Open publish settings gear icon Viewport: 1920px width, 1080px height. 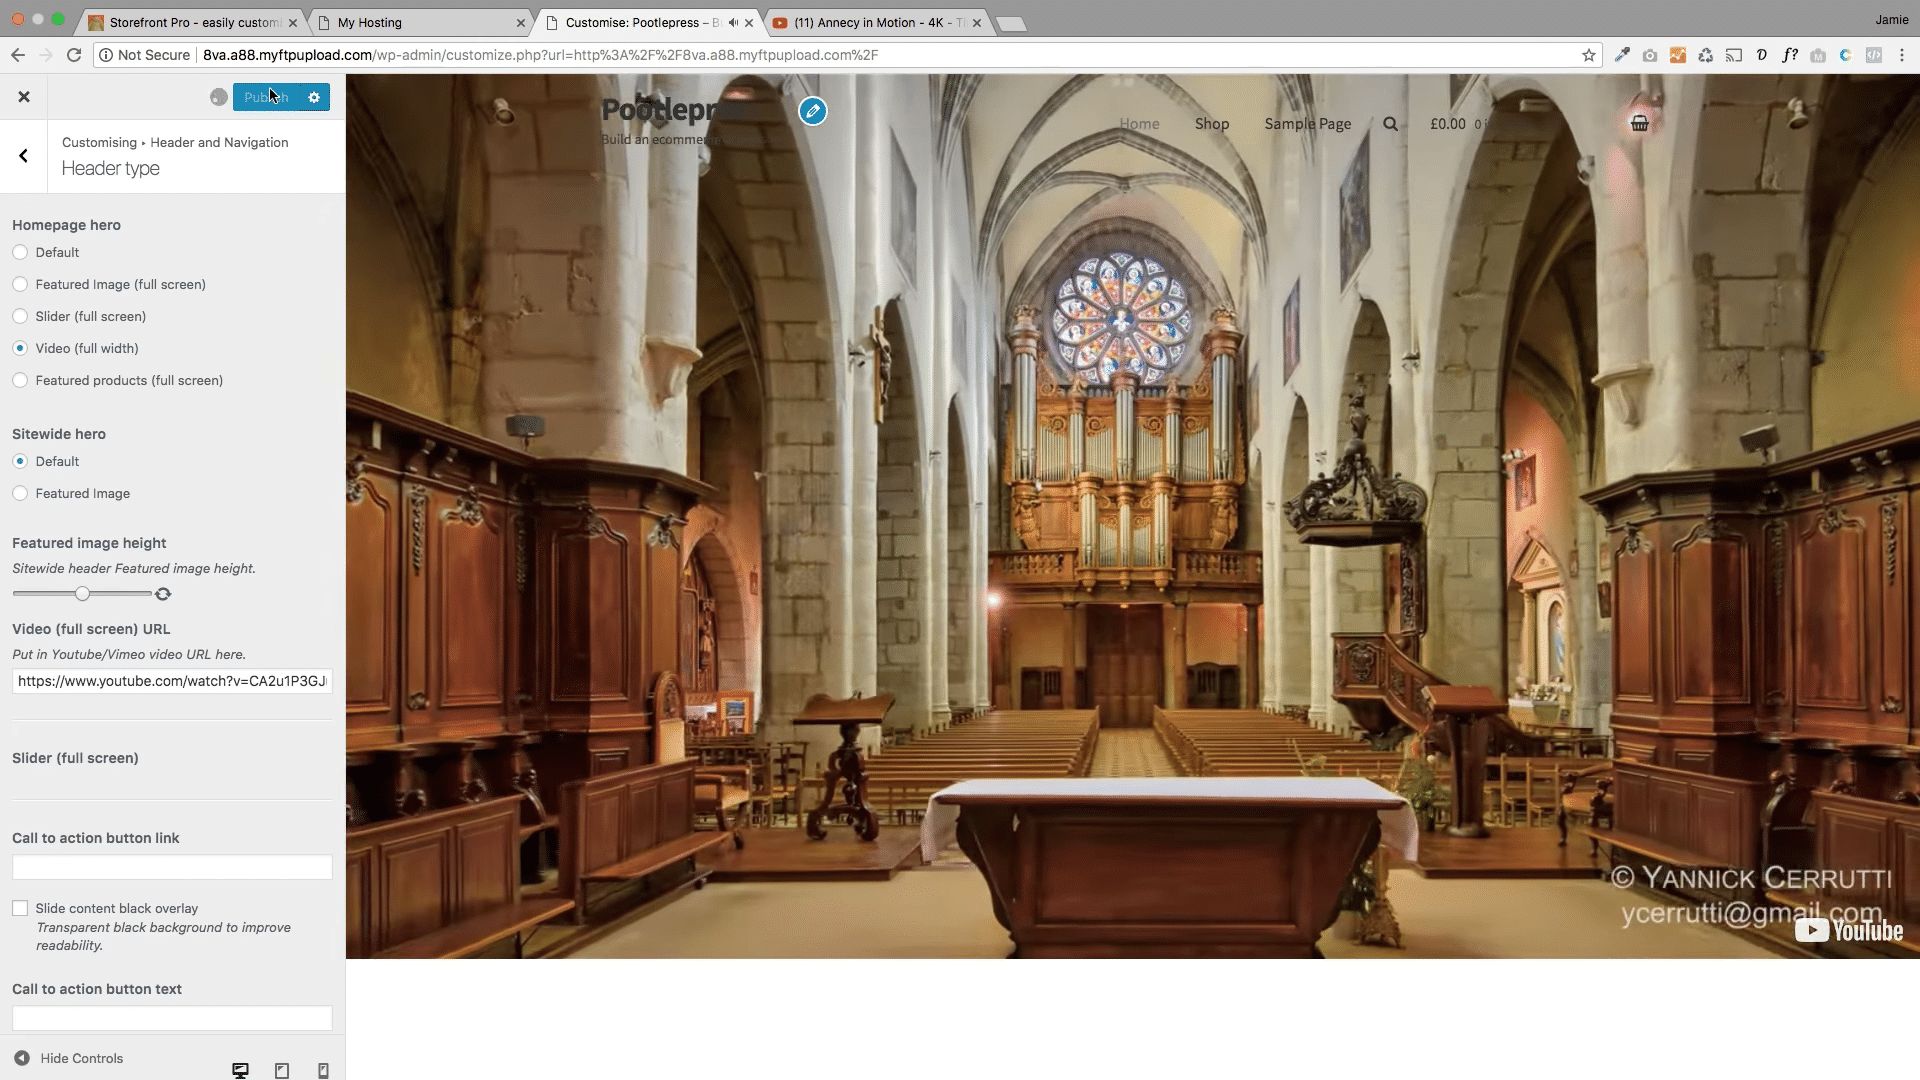tap(314, 97)
